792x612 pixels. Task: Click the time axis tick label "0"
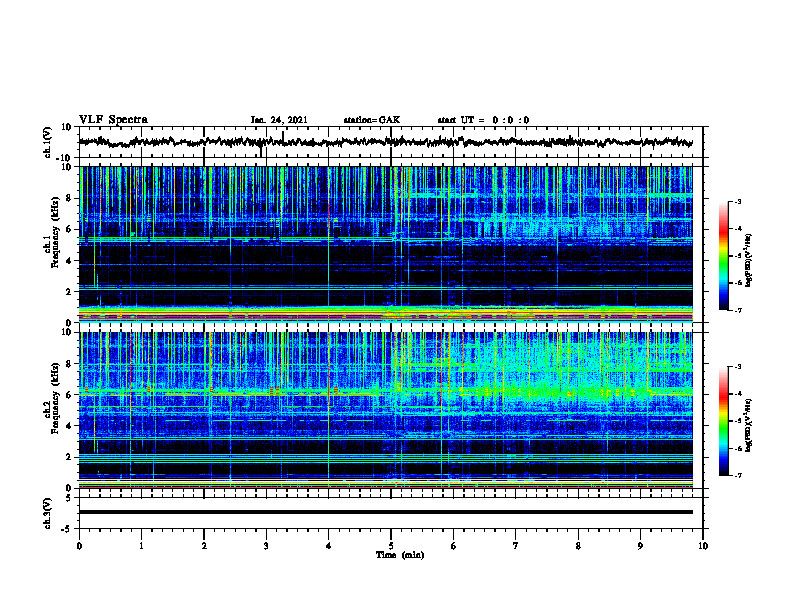tap(79, 546)
